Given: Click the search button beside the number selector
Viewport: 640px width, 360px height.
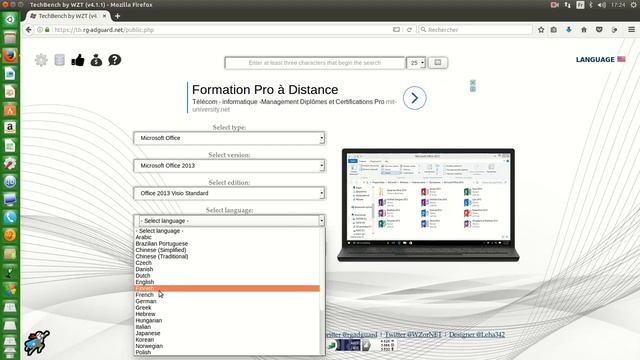Looking at the screenshot, I should [438, 63].
